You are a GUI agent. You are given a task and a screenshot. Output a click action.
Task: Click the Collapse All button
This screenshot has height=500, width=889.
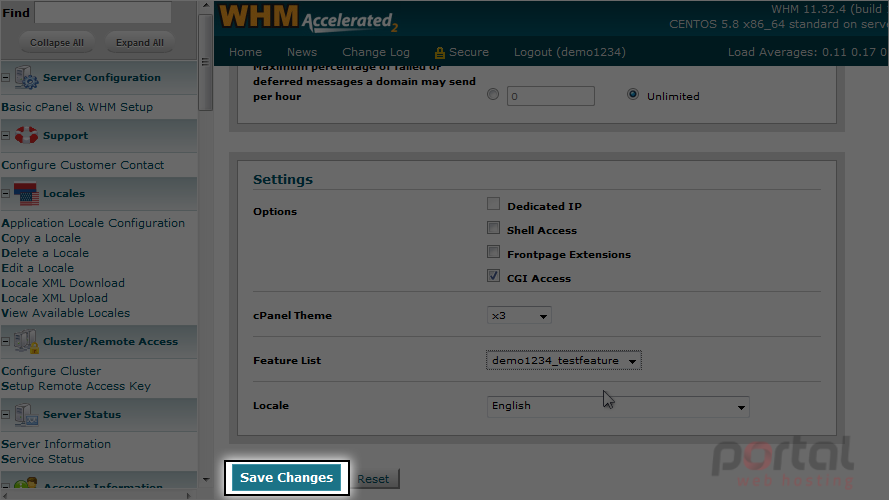click(x=57, y=43)
